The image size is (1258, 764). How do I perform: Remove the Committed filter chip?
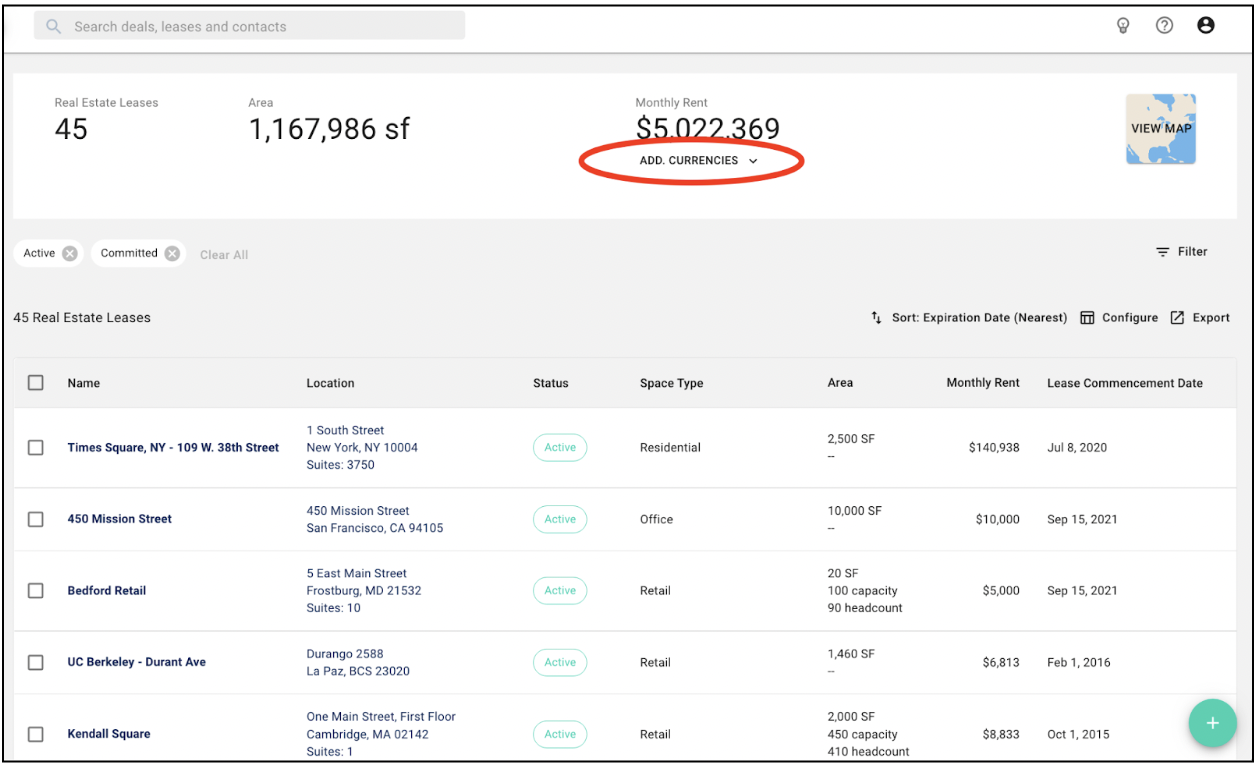point(172,253)
